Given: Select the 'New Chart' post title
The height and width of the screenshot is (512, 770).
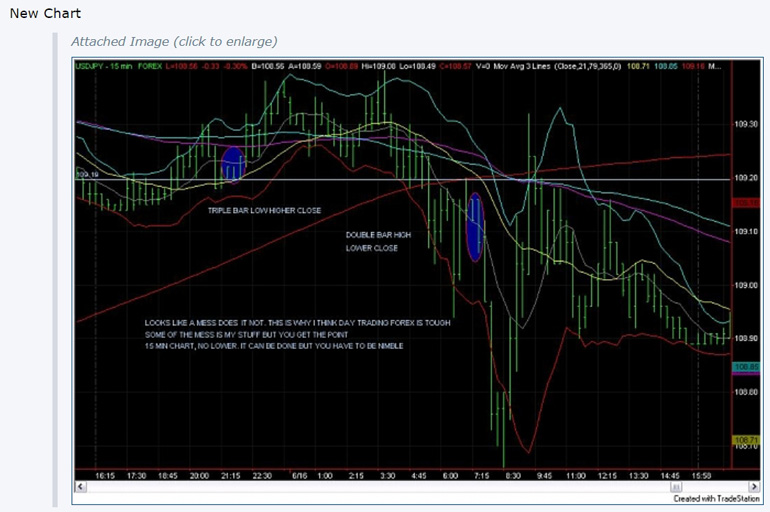Looking at the screenshot, I should (x=45, y=13).
